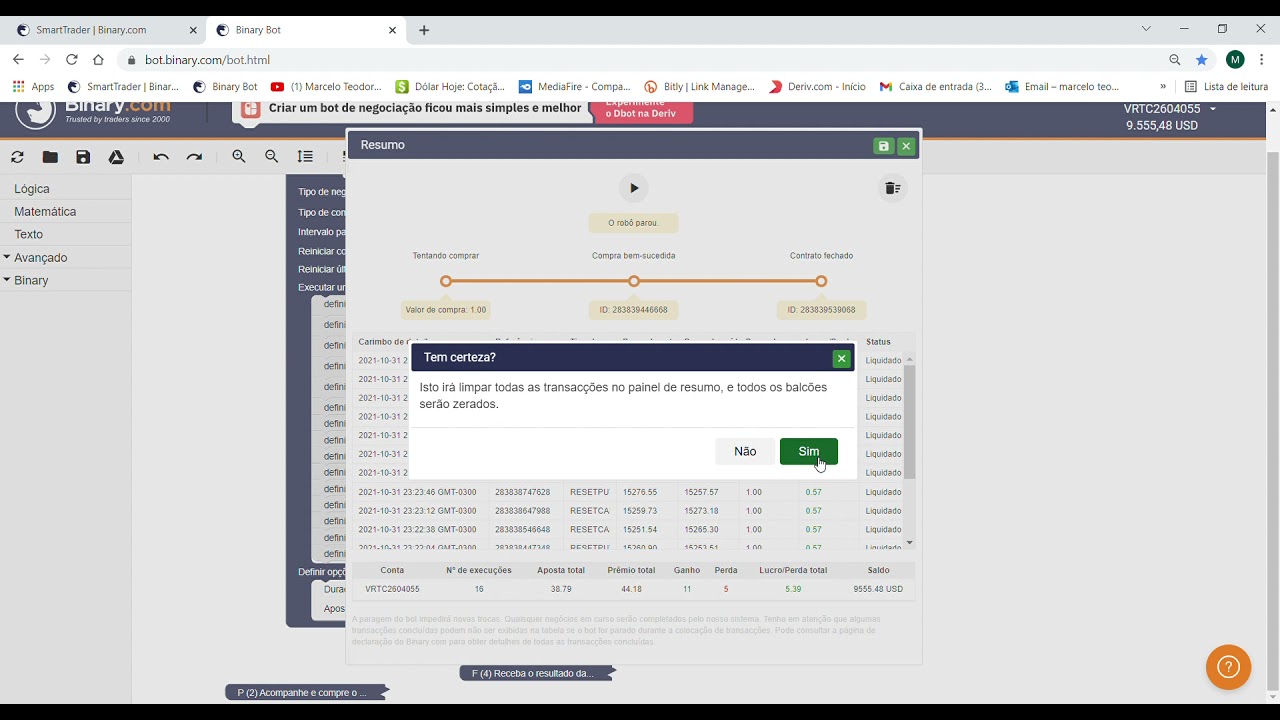Screen dimensions: 1280x720
Task: Close the Tem certeza dialog
Action: (x=841, y=358)
